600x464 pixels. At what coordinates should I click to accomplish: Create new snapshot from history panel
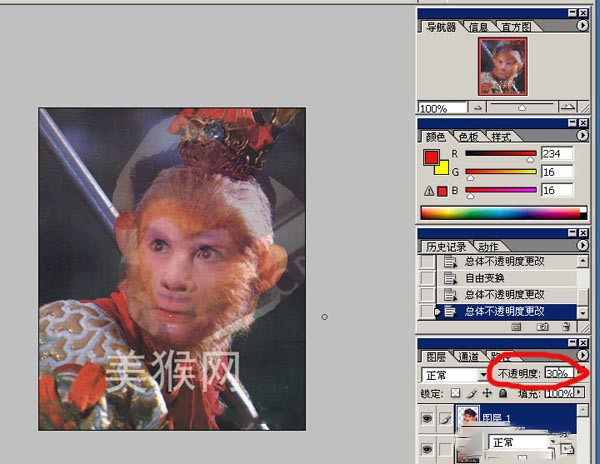[x=544, y=326]
